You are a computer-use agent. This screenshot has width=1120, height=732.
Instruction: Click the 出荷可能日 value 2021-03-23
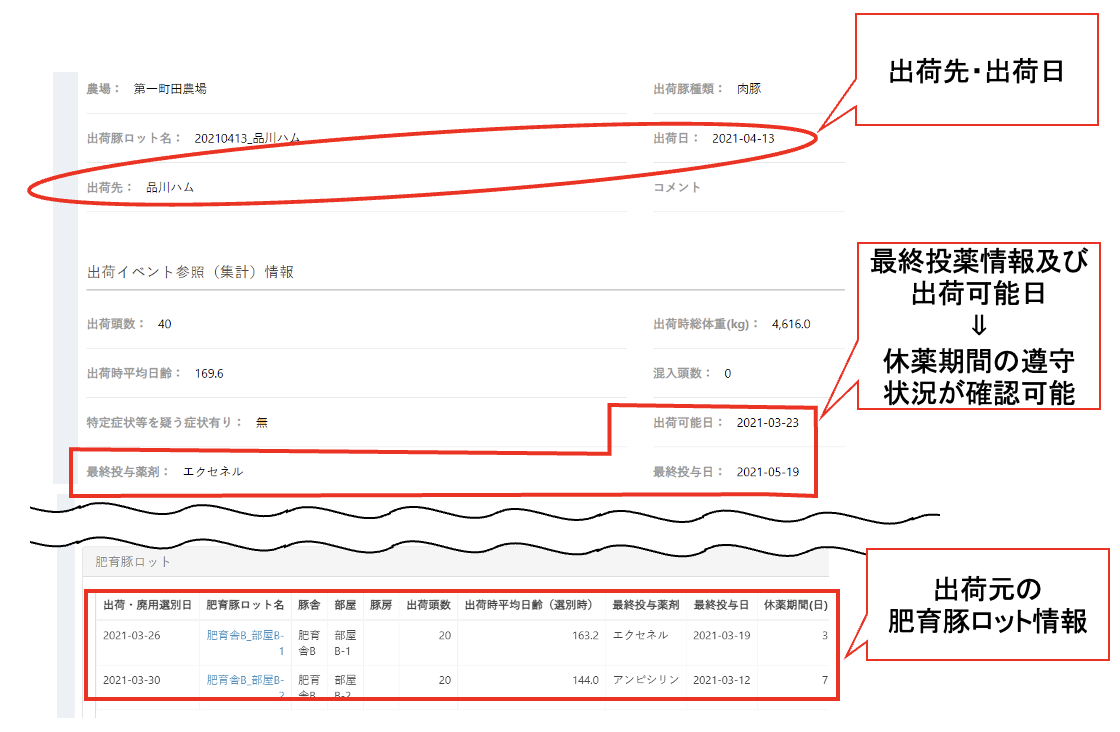[x=767, y=422]
